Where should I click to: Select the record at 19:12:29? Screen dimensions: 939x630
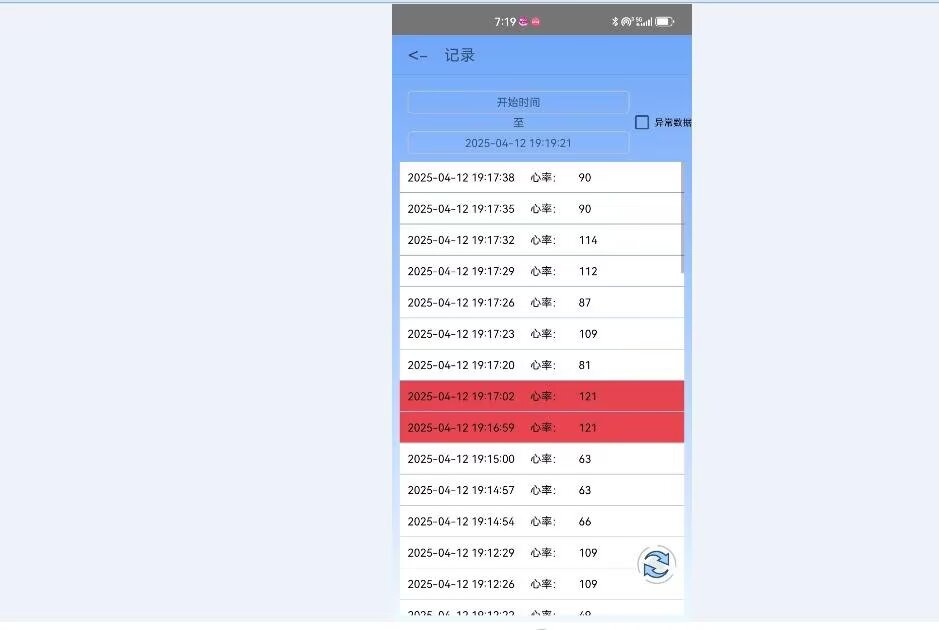(541, 553)
